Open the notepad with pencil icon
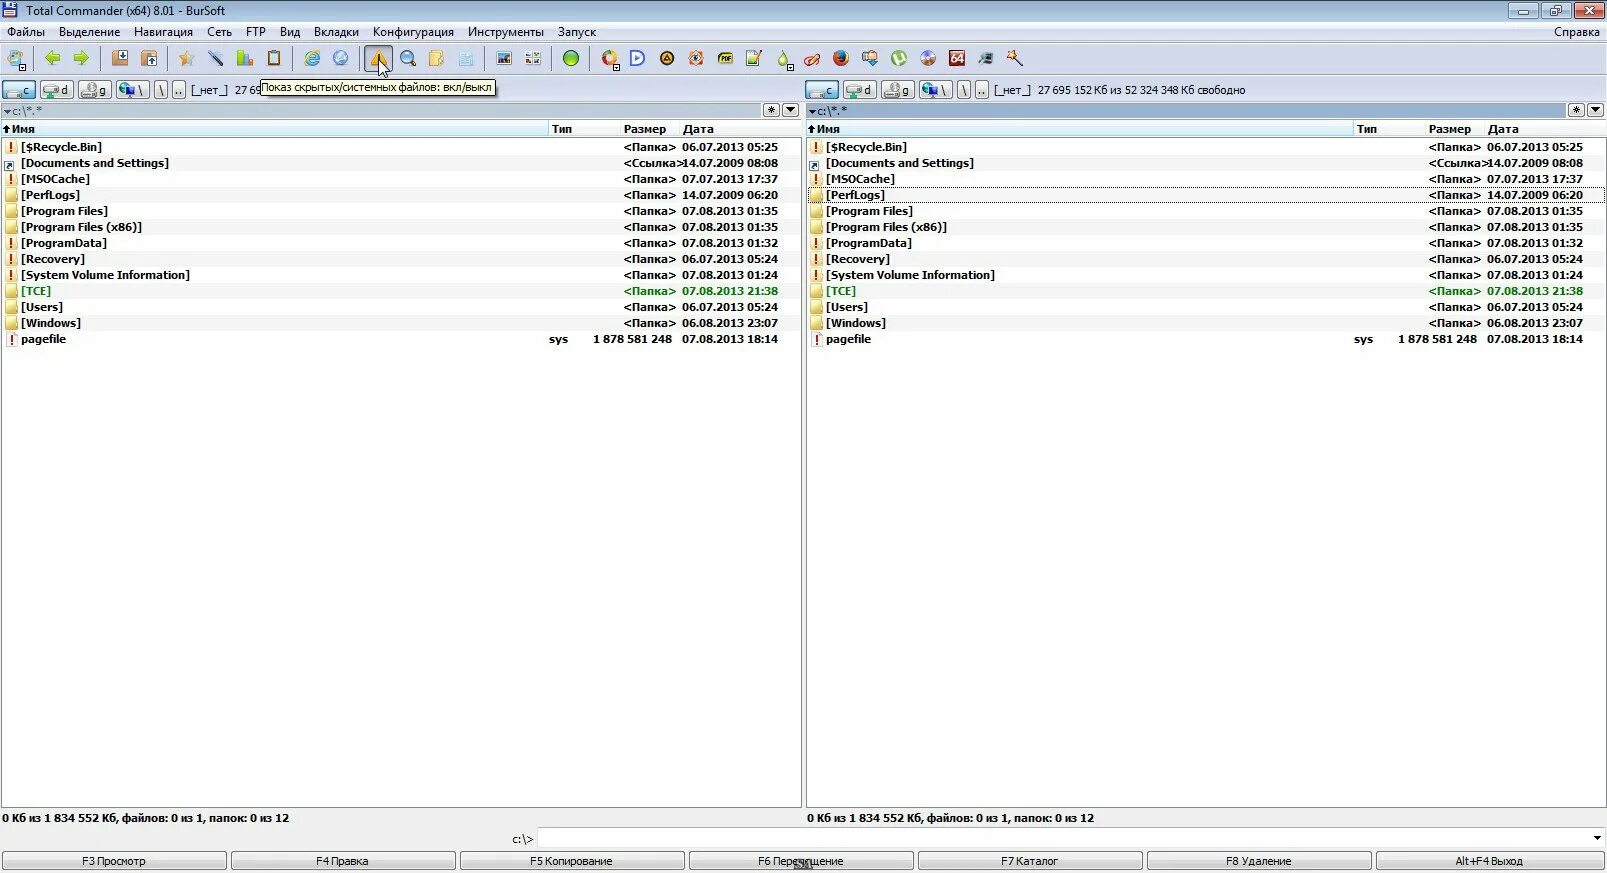Image resolution: width=1607 pixels, height=873 pixels. [754, 58]
